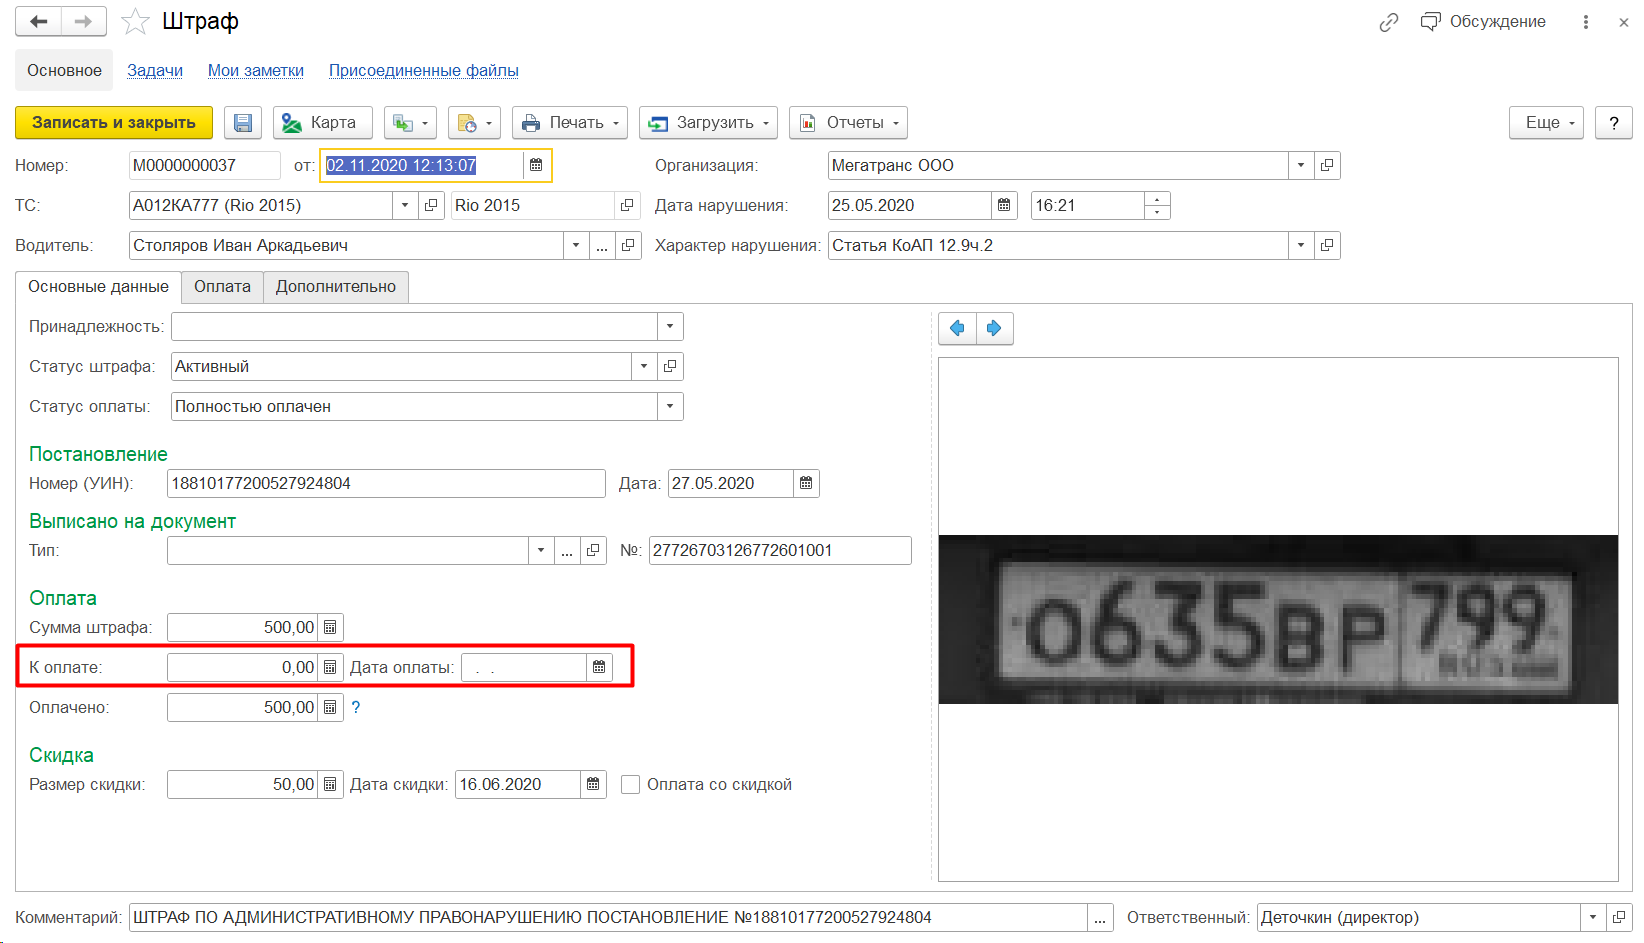Screen dimensions: 1644x943
Task: Open Присоединенные файлы link
Action: pyautogui.click(x=424, y=71)
